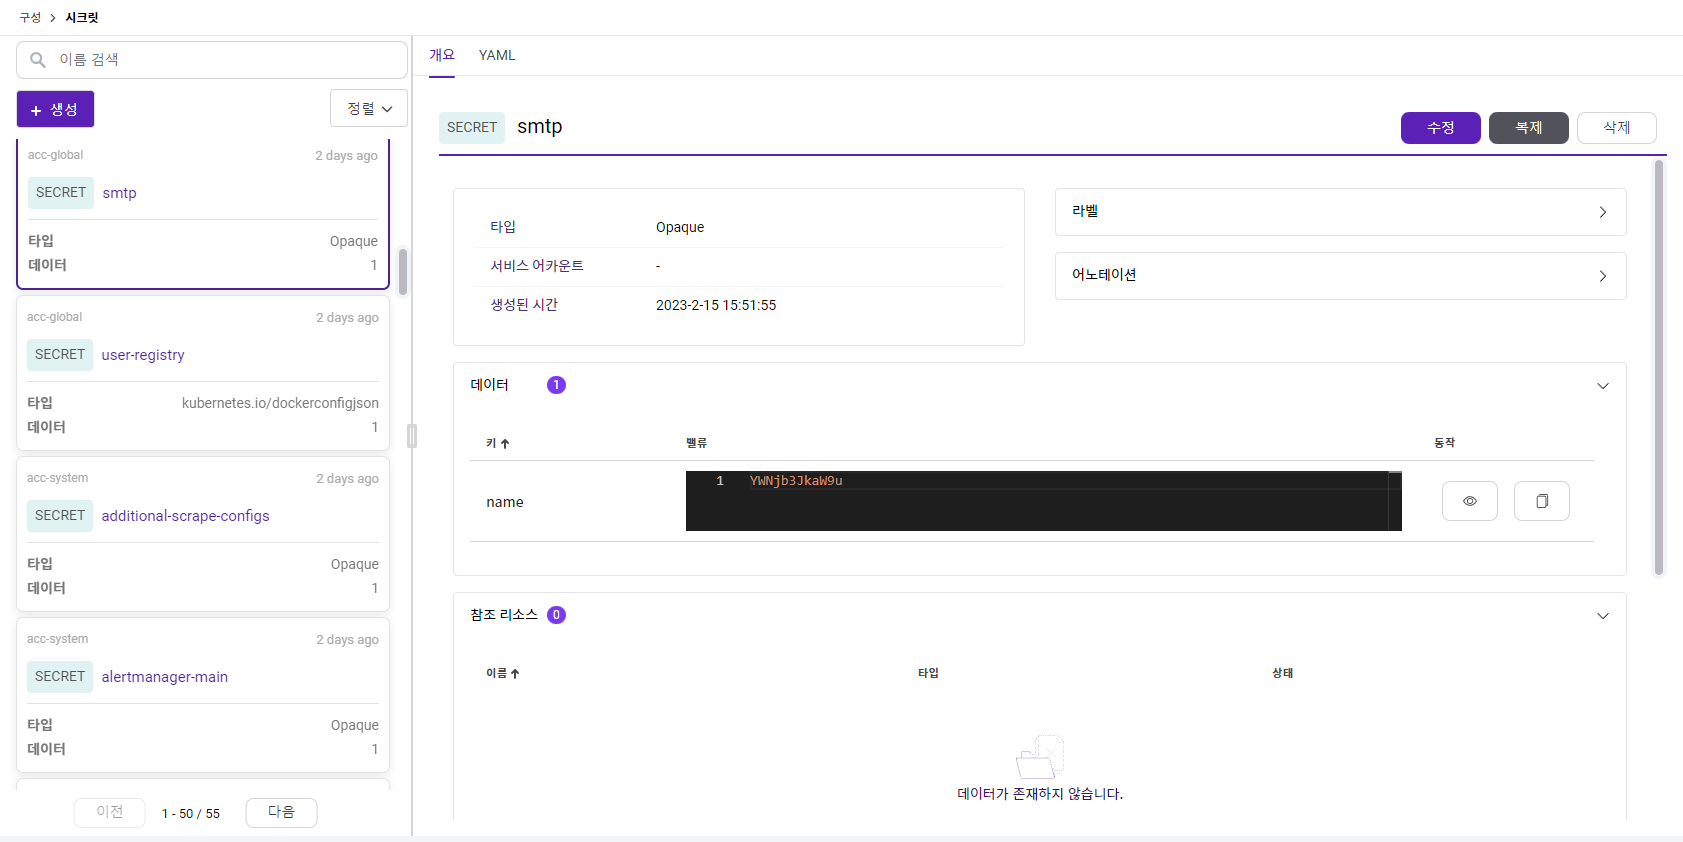Focus the 이름 검색 search field
This screenshot has height=842, width=1683.
[x=212, y=60]
